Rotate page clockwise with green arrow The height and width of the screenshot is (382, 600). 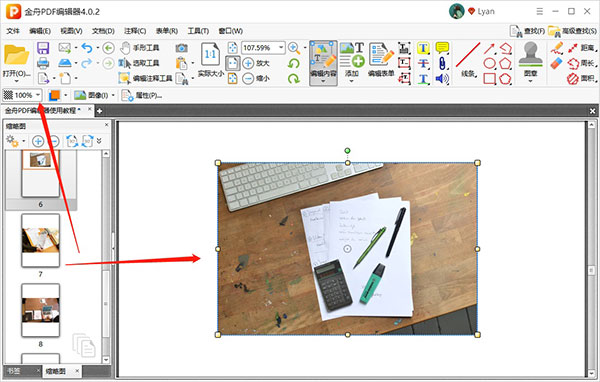tap(294, 78)
